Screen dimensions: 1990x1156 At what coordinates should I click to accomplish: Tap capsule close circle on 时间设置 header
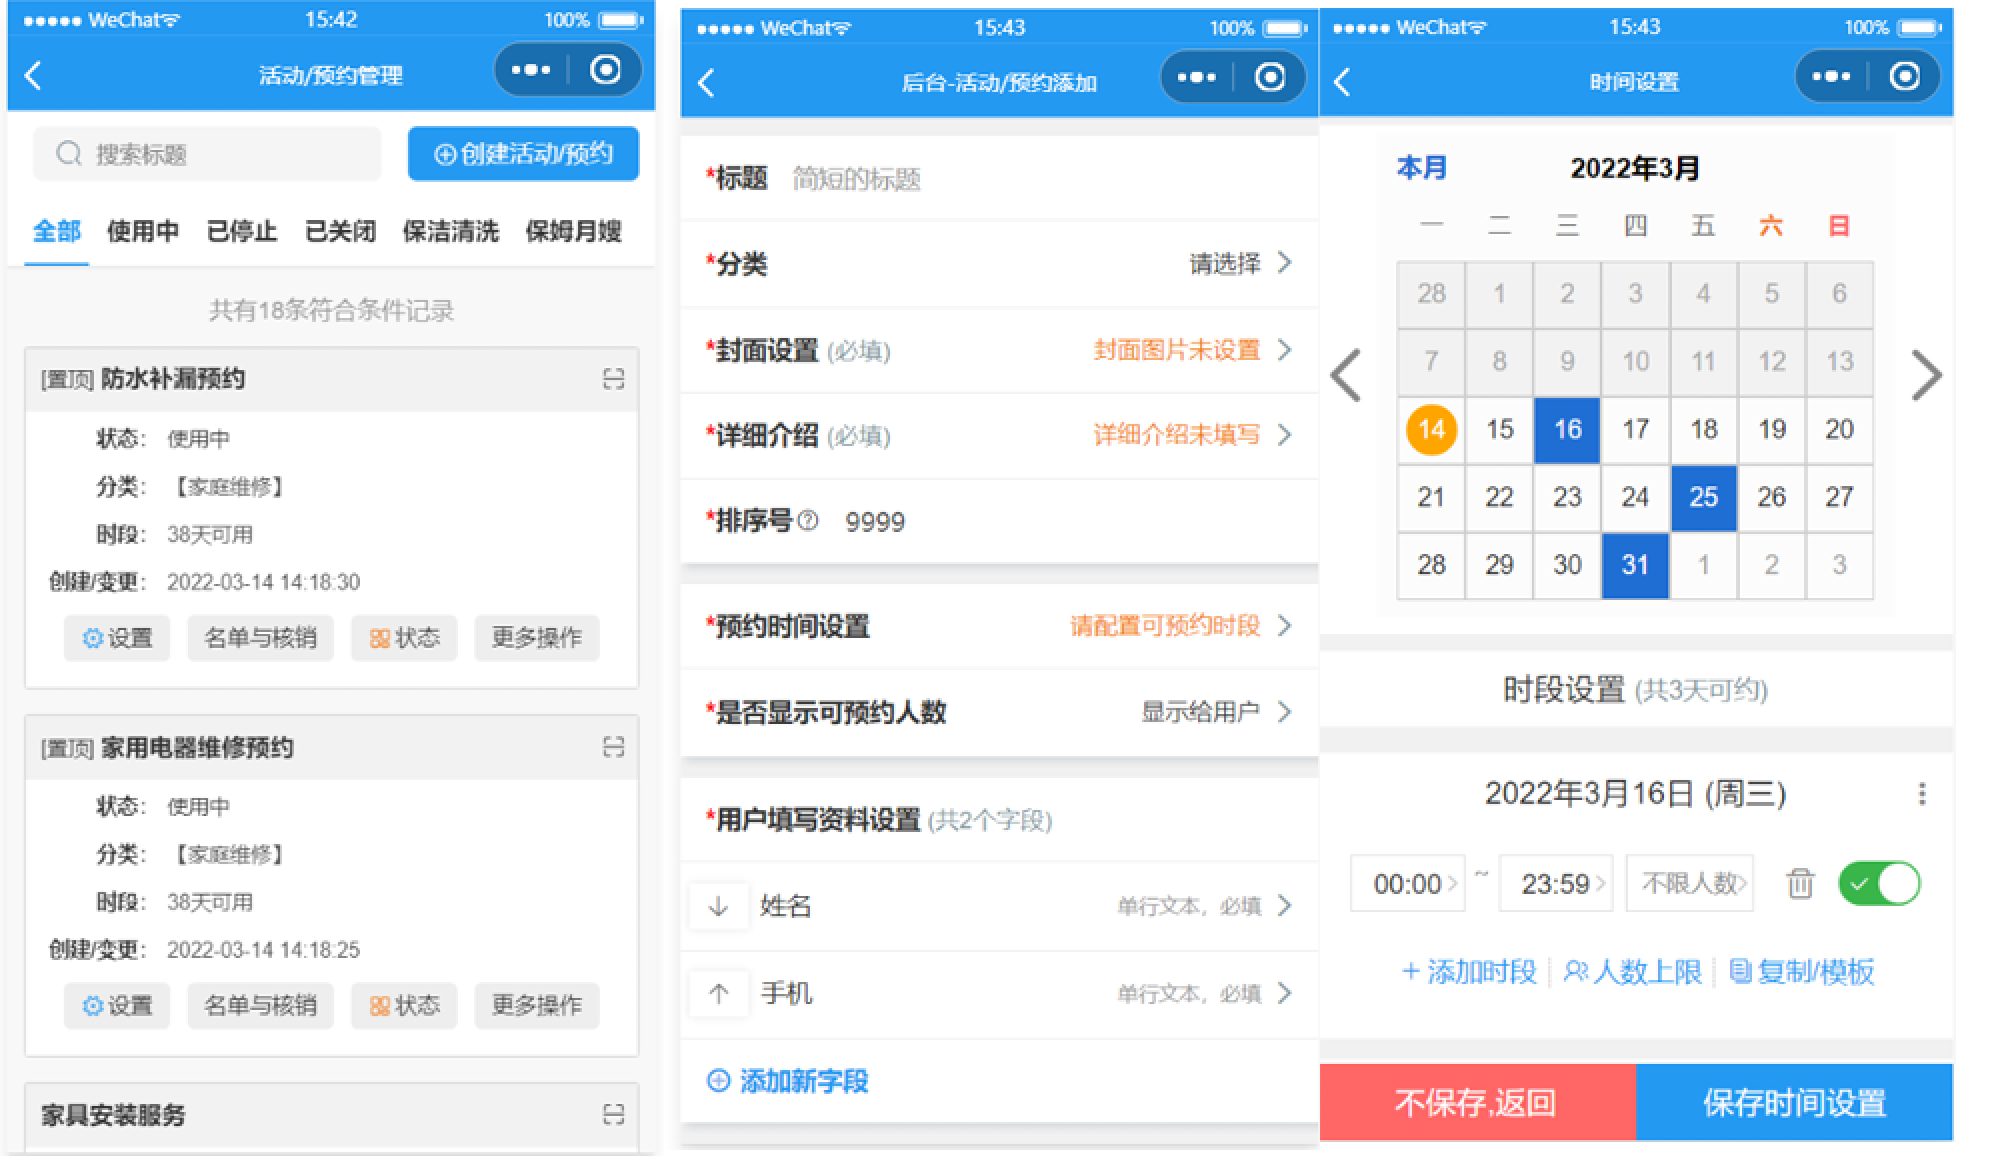[x=1905, y=76]
